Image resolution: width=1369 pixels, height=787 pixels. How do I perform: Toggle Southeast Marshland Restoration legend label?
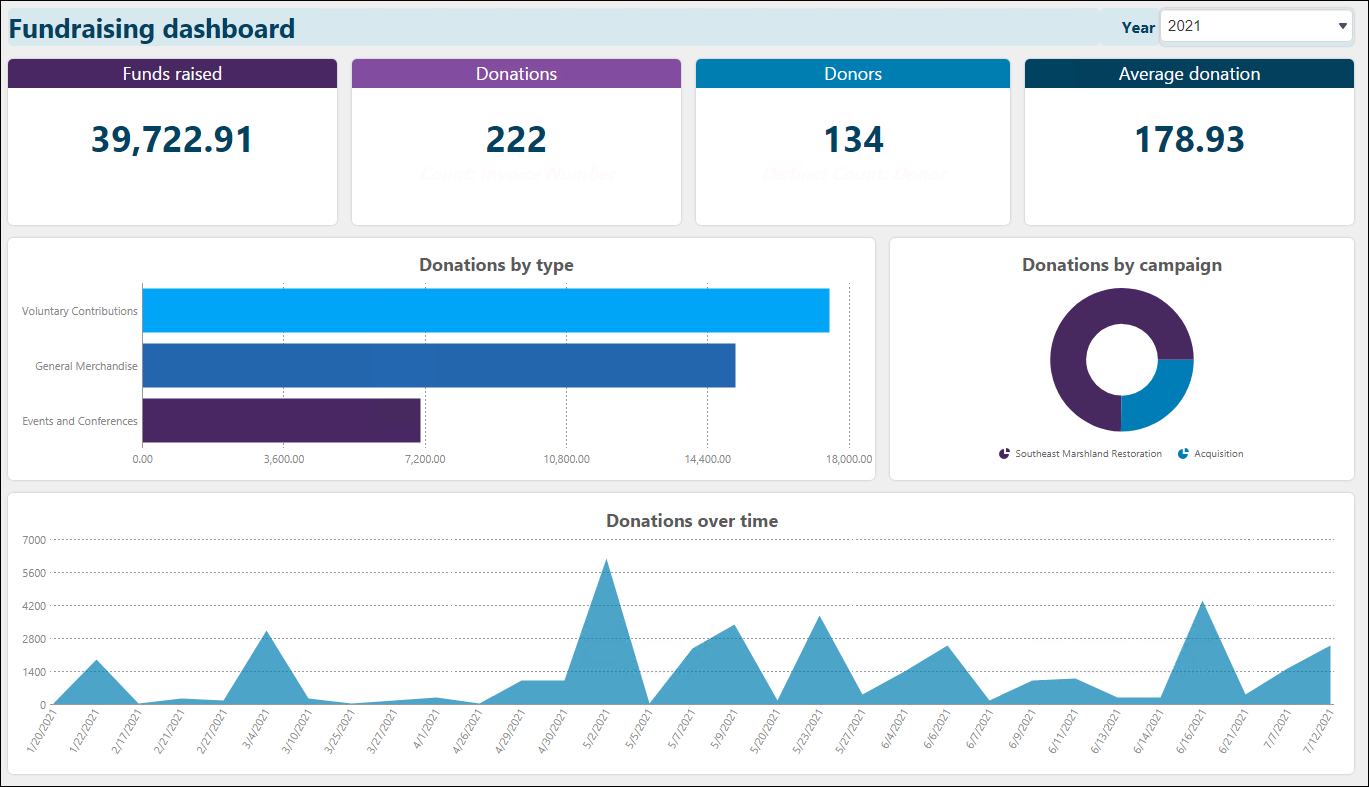pos(1088,454)
